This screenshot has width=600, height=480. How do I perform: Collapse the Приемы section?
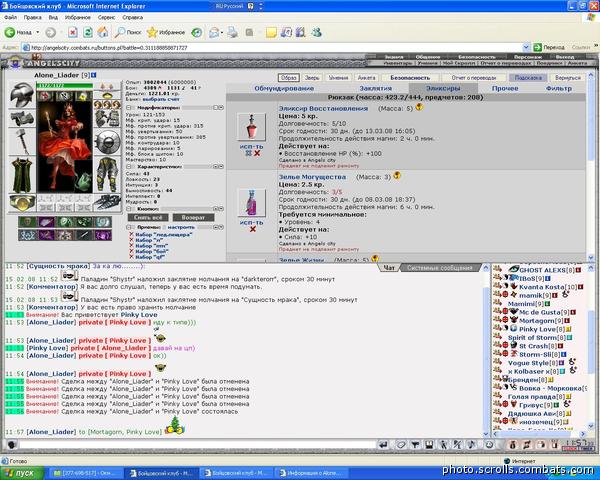click(x=129, y=227)
